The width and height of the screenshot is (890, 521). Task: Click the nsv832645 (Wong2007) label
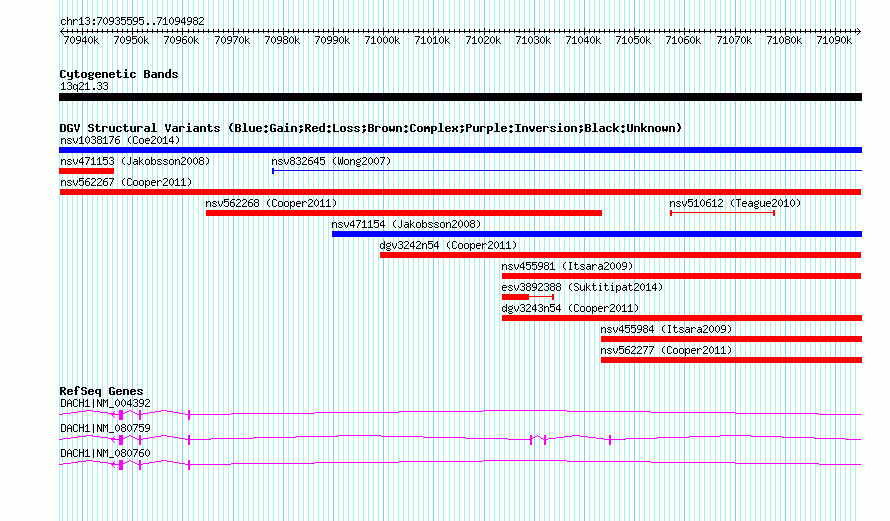pos(331,161)
